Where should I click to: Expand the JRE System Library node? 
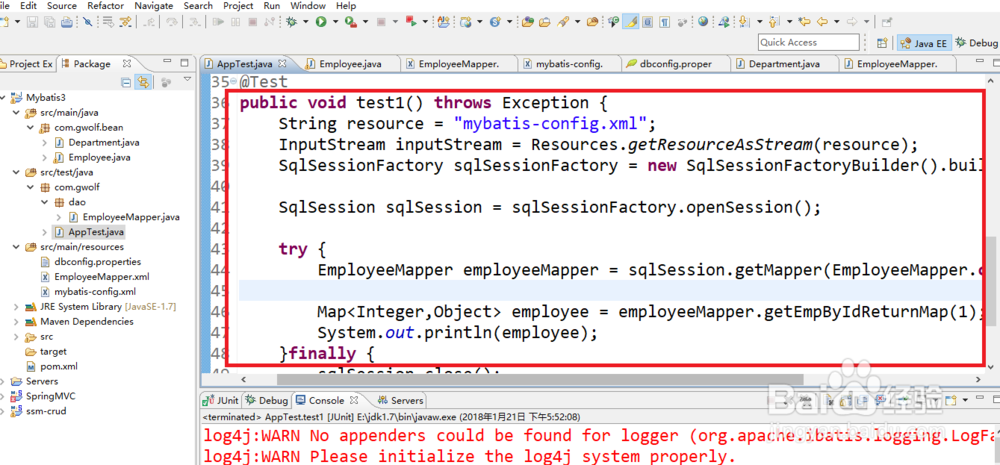coord(15,307)
